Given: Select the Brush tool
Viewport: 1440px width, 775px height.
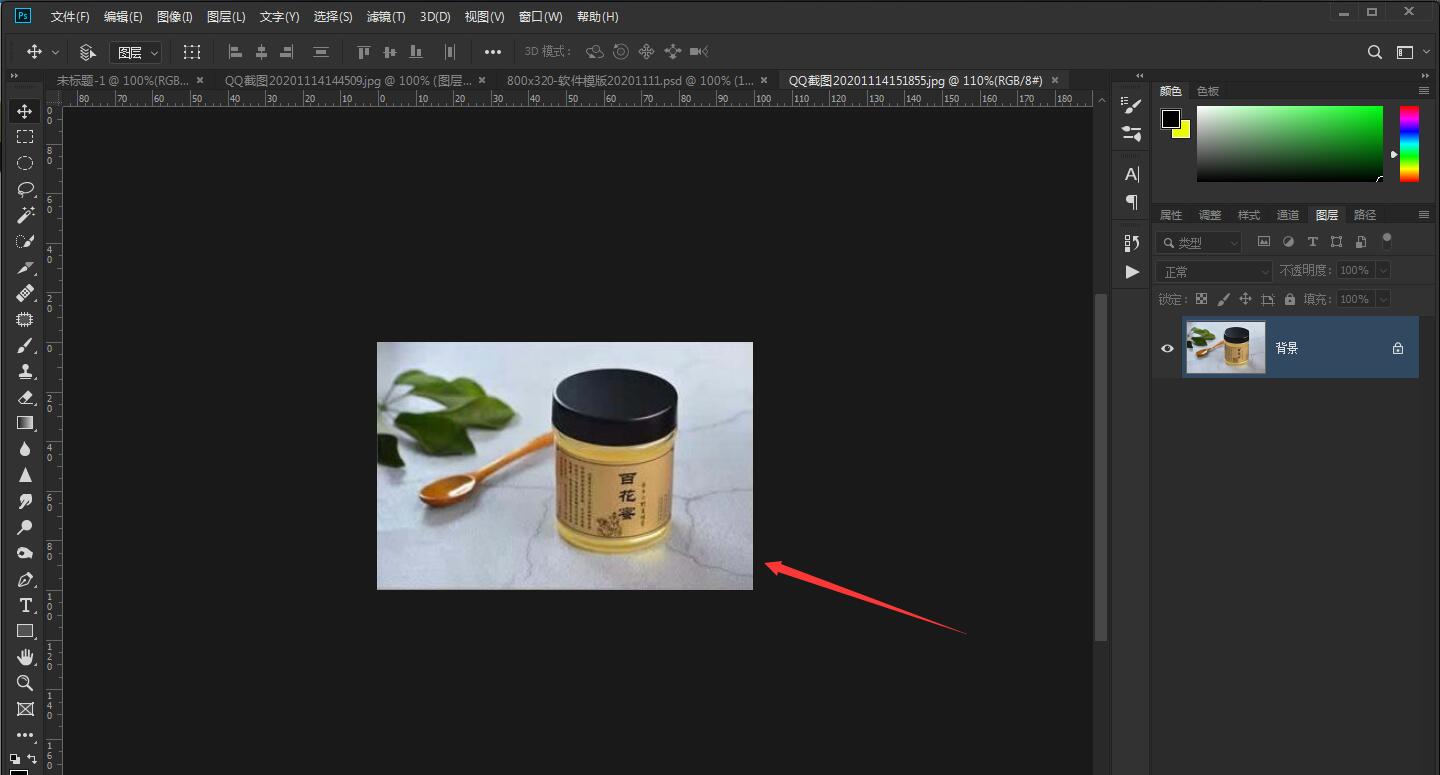Looking at the screenshot, I should [x=25, y=345].
